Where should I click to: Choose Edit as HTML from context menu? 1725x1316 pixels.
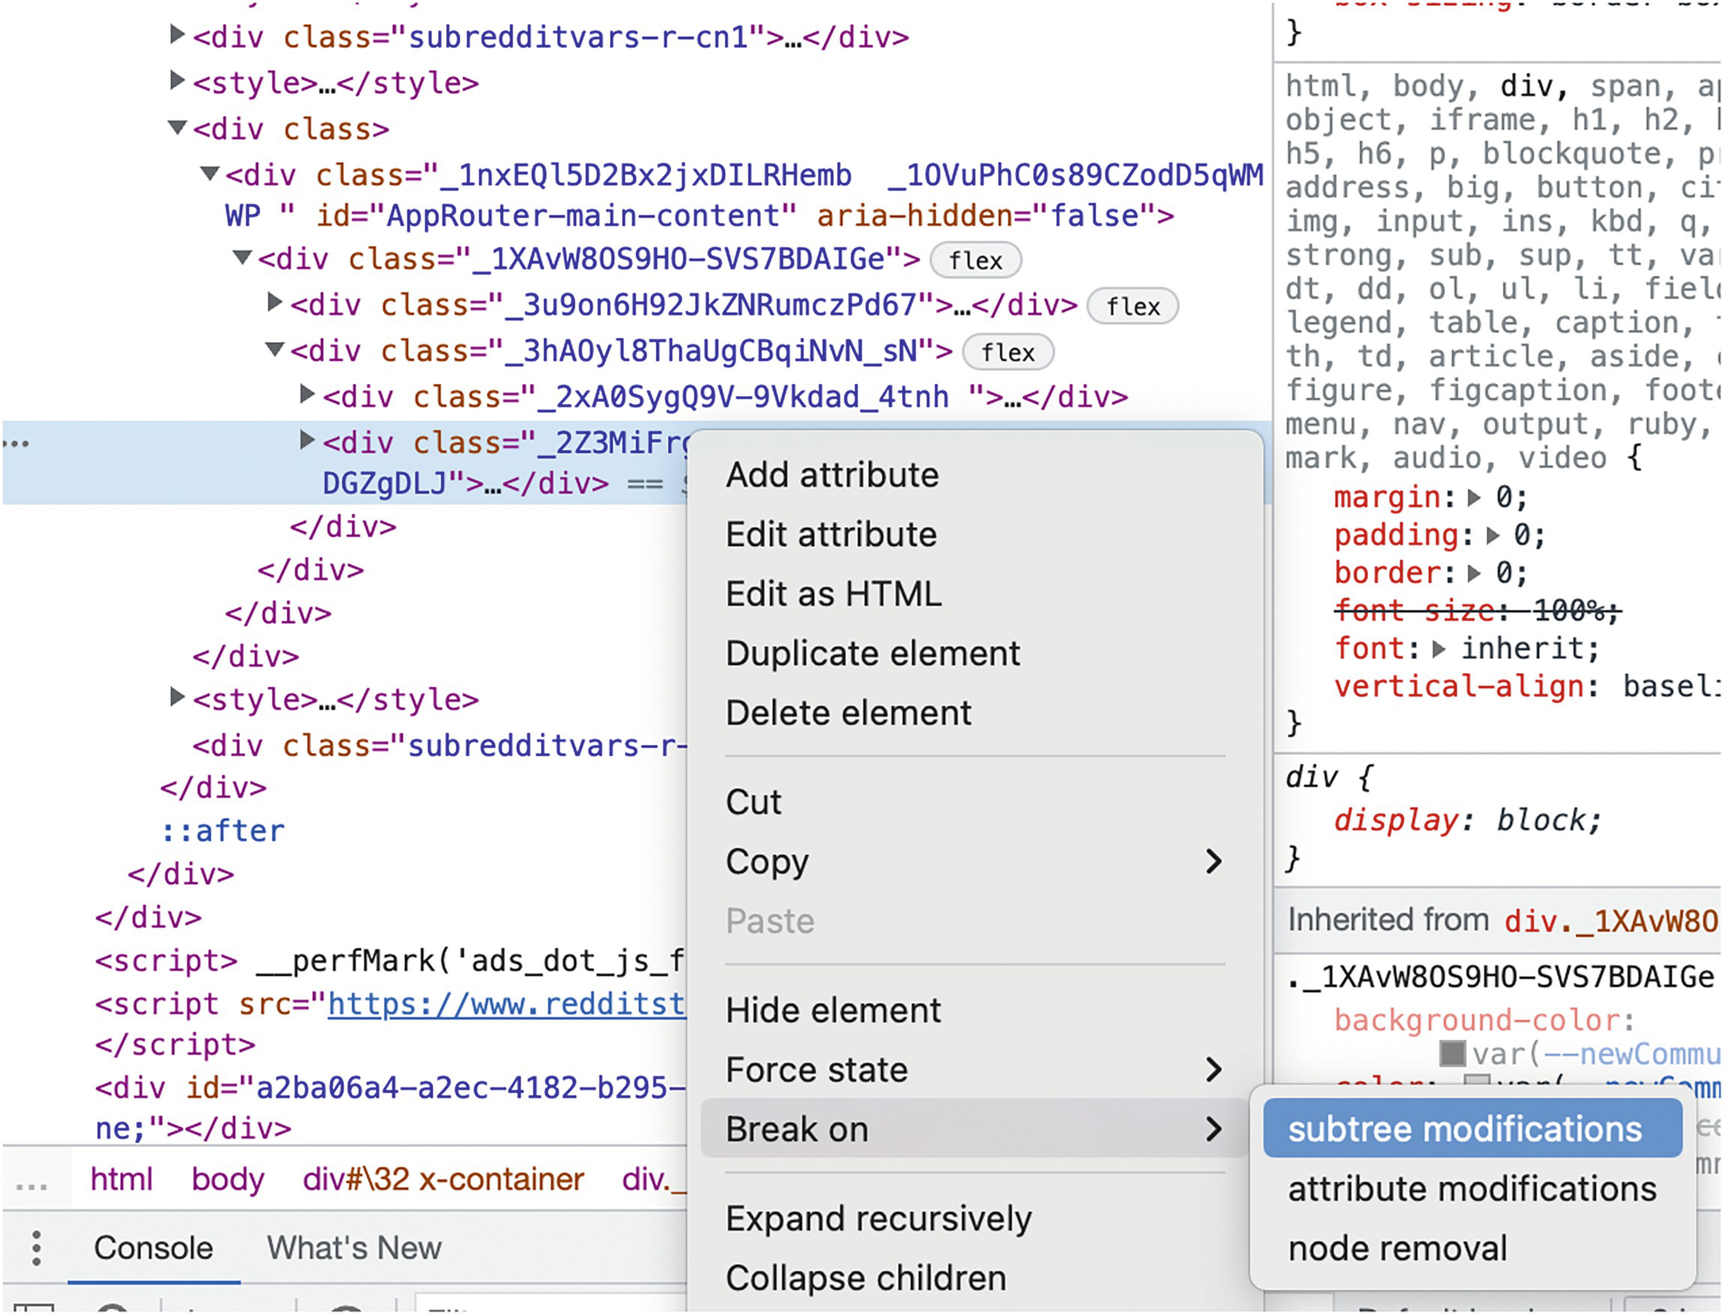pos(833,594)
